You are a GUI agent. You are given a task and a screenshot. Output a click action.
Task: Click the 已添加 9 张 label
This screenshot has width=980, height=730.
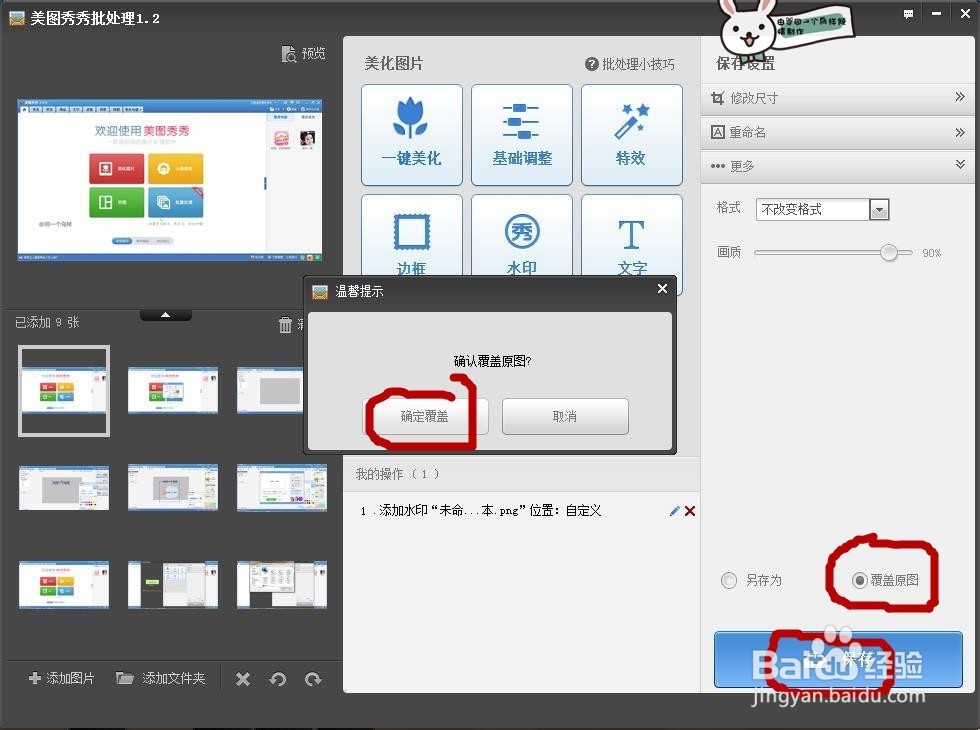pos(48,322)
